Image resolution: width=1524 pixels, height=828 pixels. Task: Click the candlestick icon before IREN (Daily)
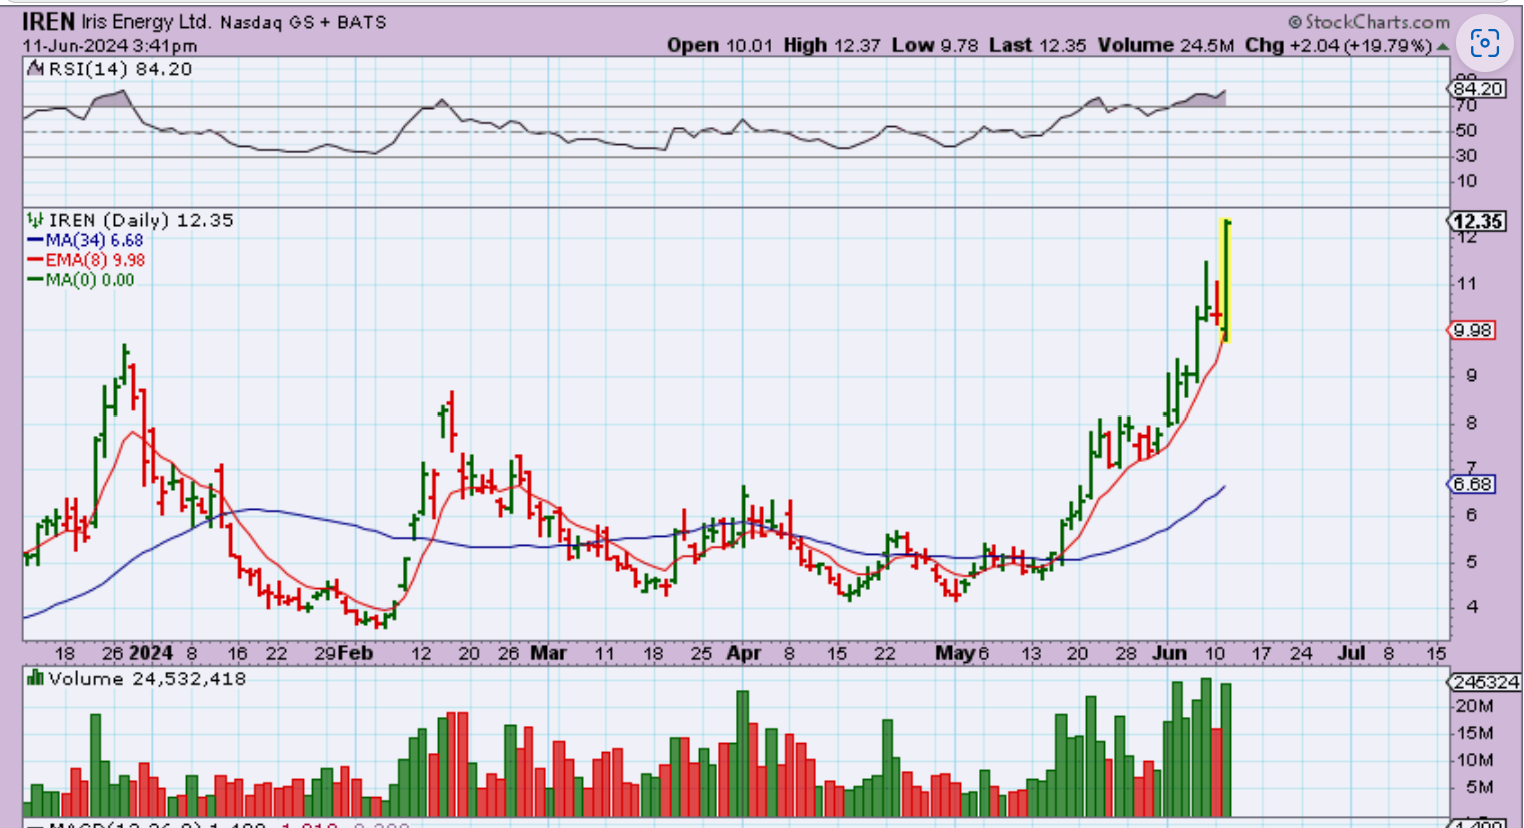coord(35,220)
